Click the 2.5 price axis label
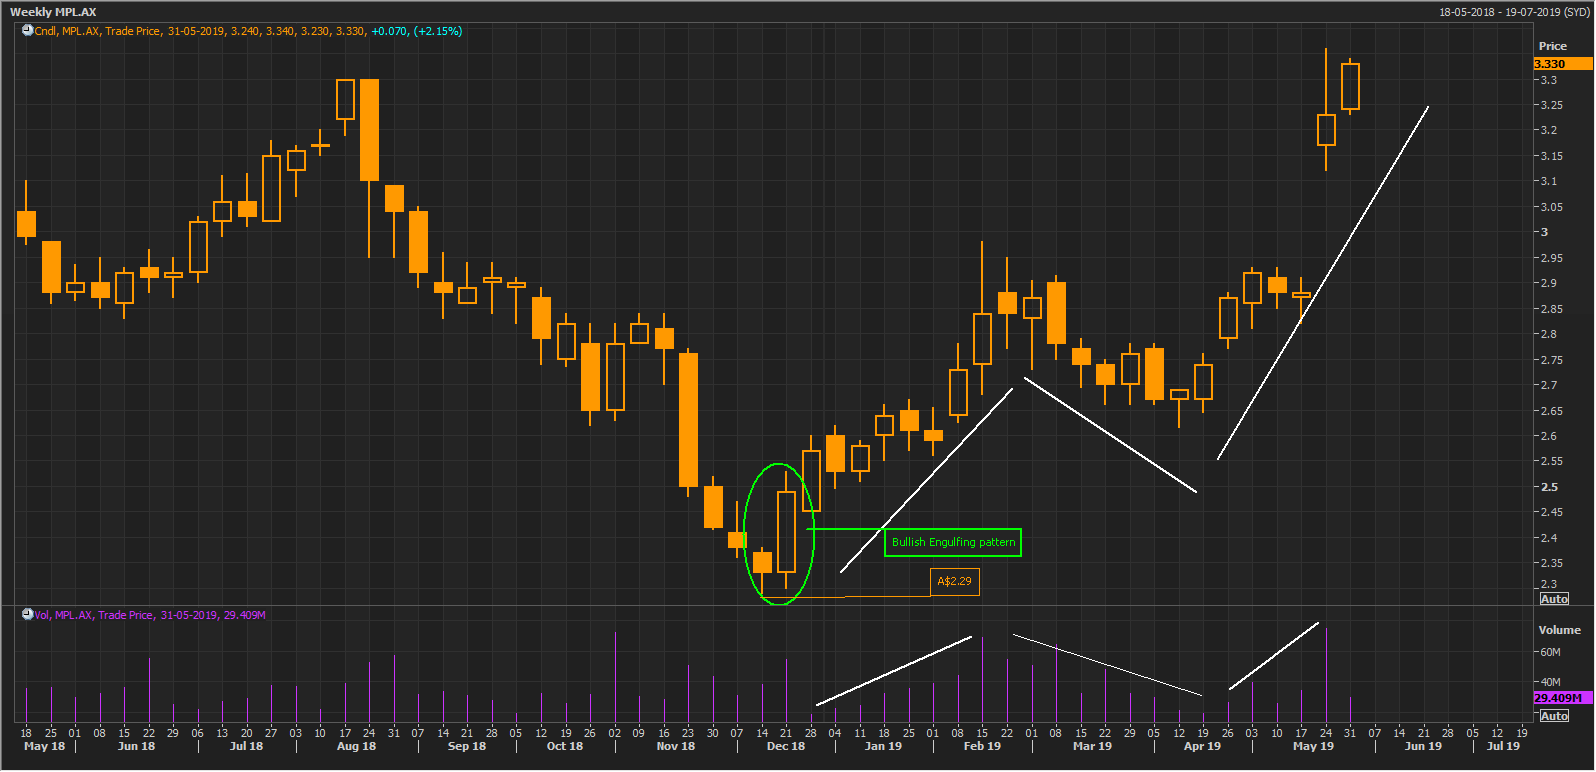 tap(1549, 487)
